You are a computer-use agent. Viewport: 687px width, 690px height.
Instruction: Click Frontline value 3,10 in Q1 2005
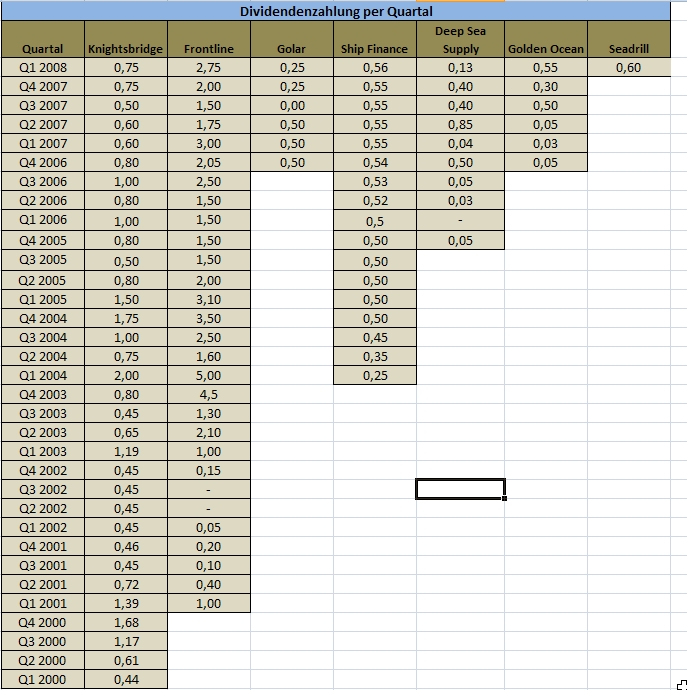[x=209, y=299]
